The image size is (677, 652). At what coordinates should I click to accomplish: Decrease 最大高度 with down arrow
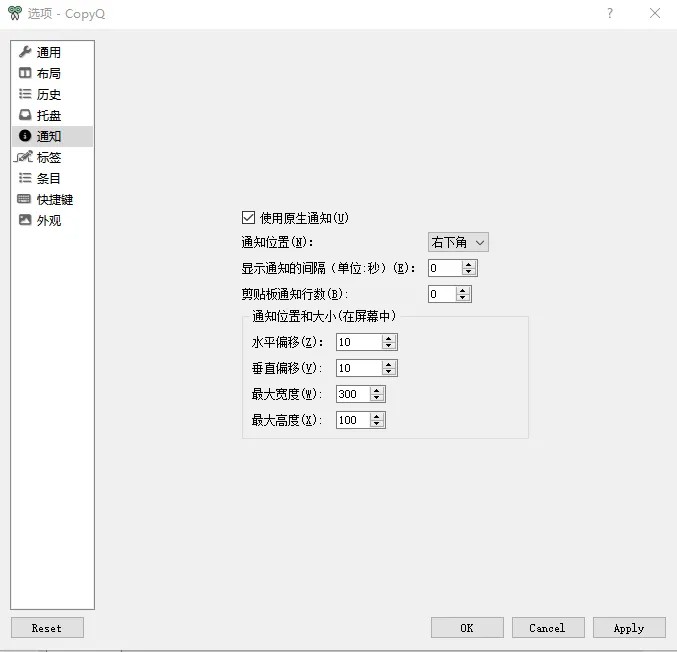(377, 423)
